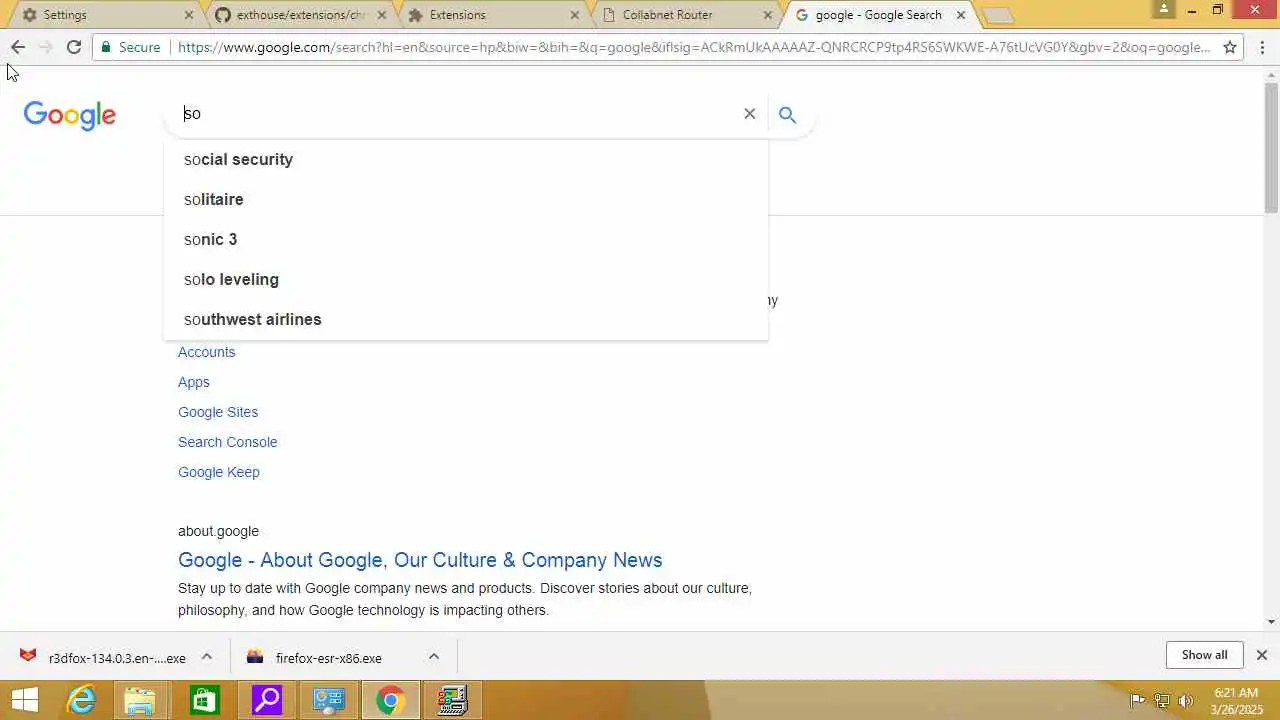The width and height of the screenshot is (1280, 720).
Task: Close the Settings tab
Action: (189, 15)
